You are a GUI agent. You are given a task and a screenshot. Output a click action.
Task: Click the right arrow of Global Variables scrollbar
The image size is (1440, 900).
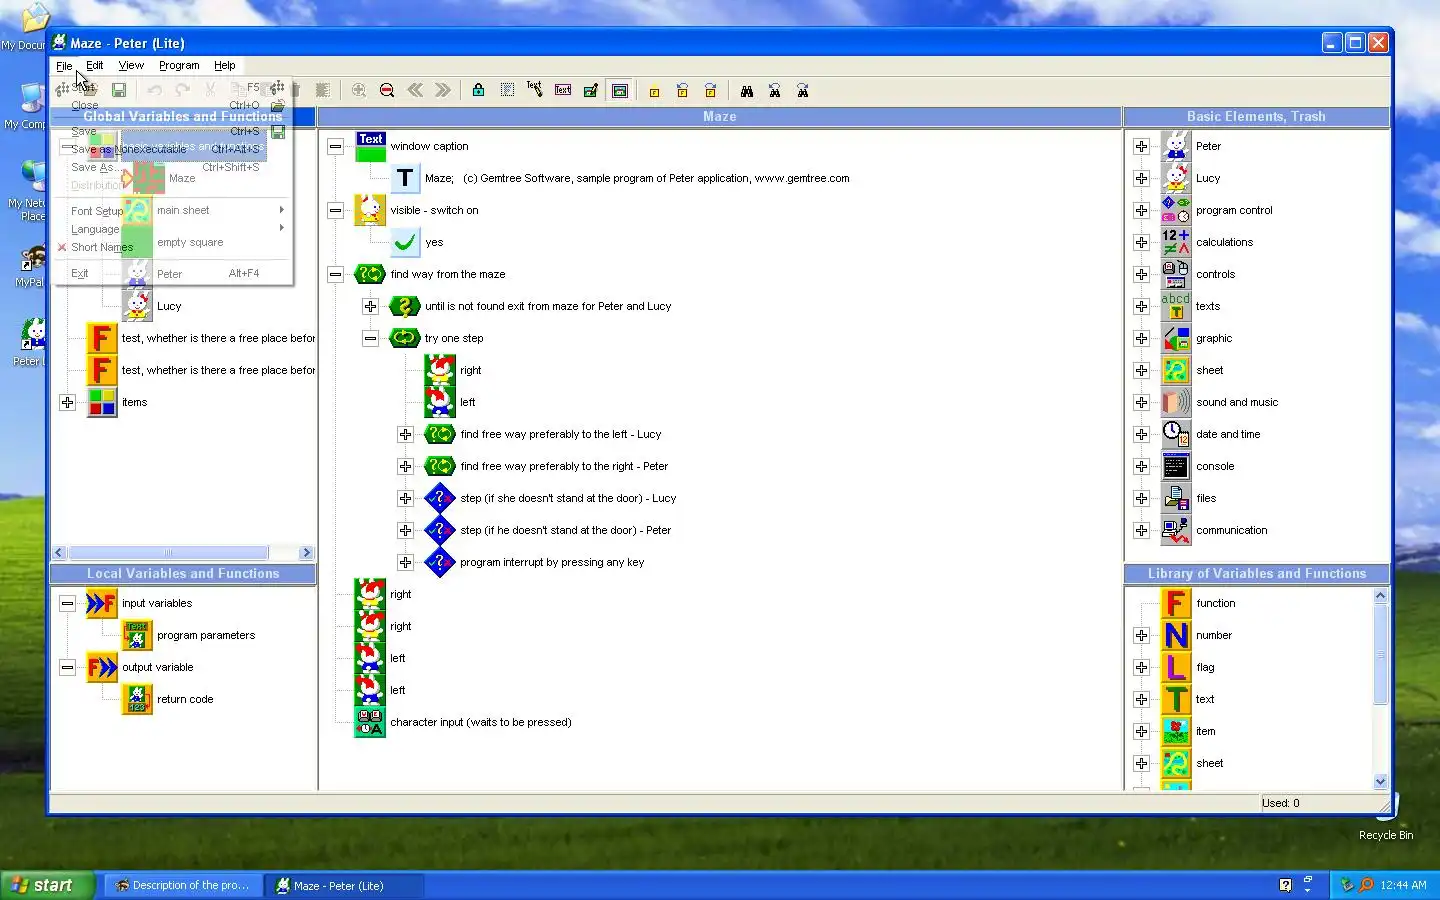(x=306, y=552)
